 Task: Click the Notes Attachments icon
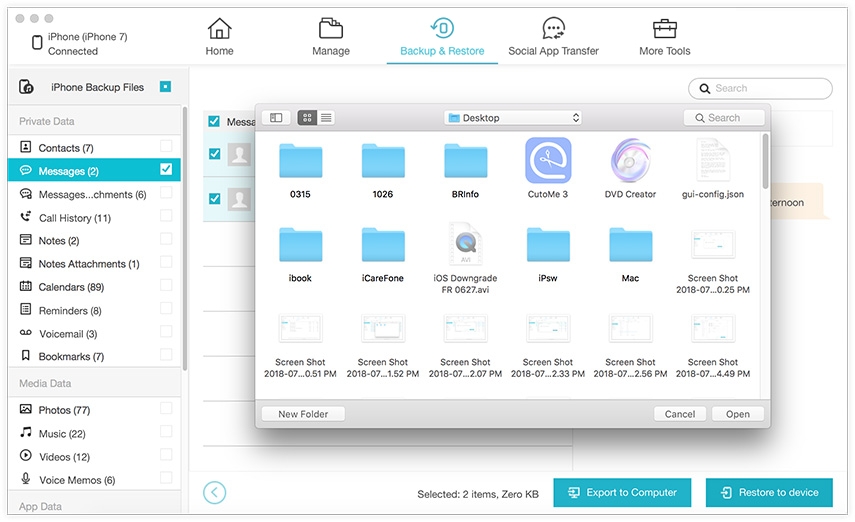coord(26,263)
